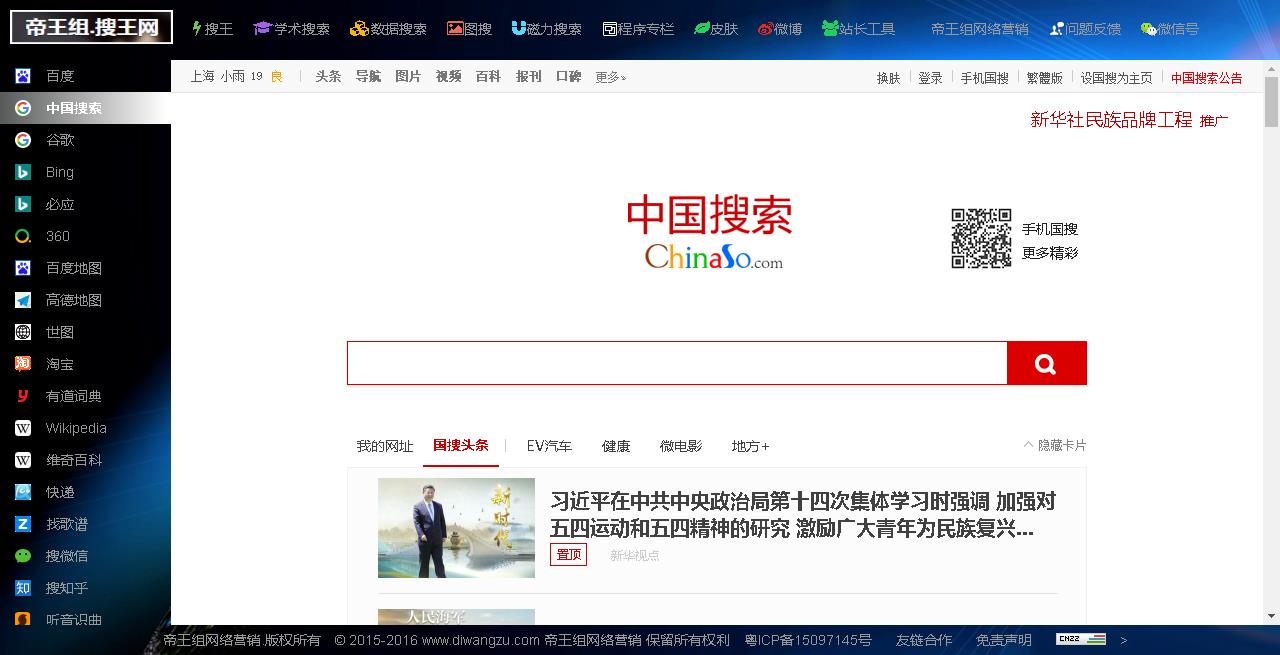Open 中国搜索公告 link

coord(1207,78)
